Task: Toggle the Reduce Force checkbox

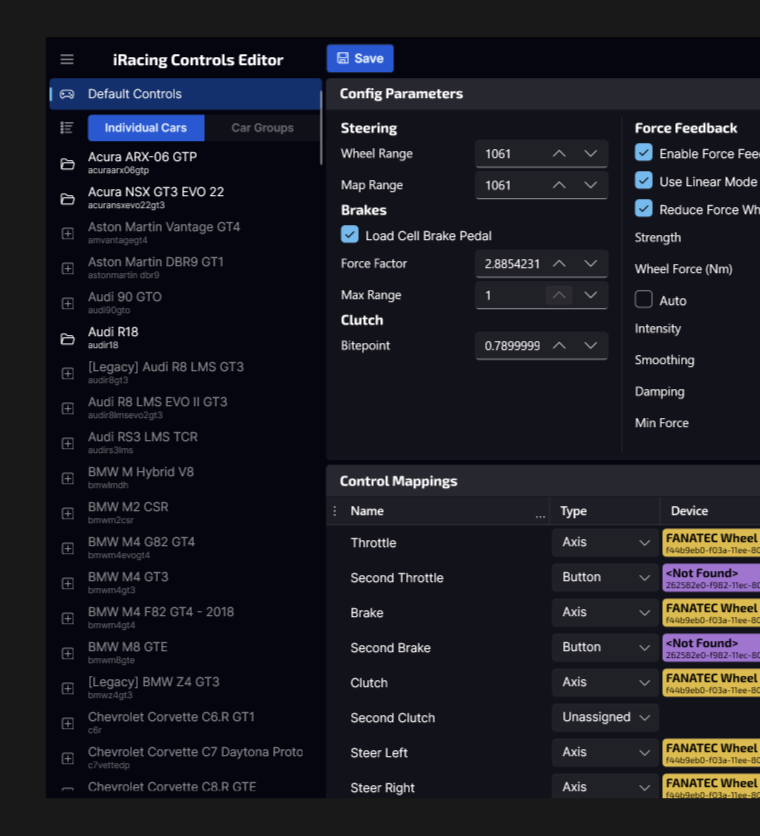Action: coord(644,208)
